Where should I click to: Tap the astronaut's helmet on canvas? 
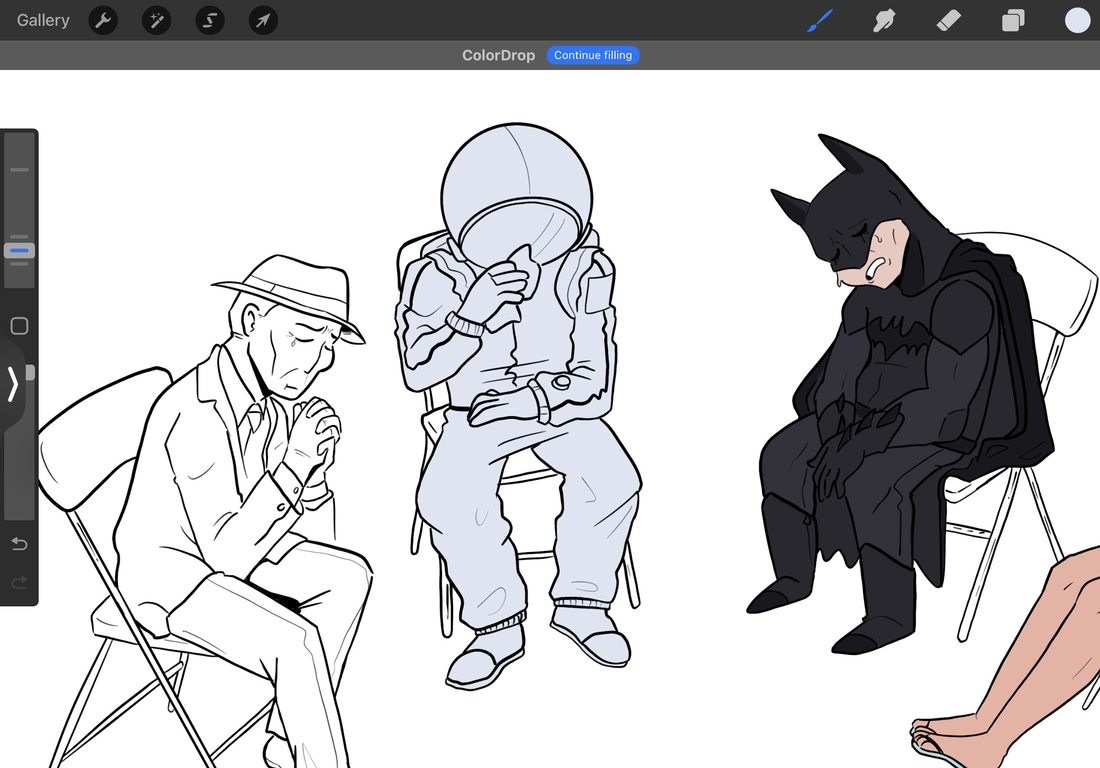coord(517,193)
